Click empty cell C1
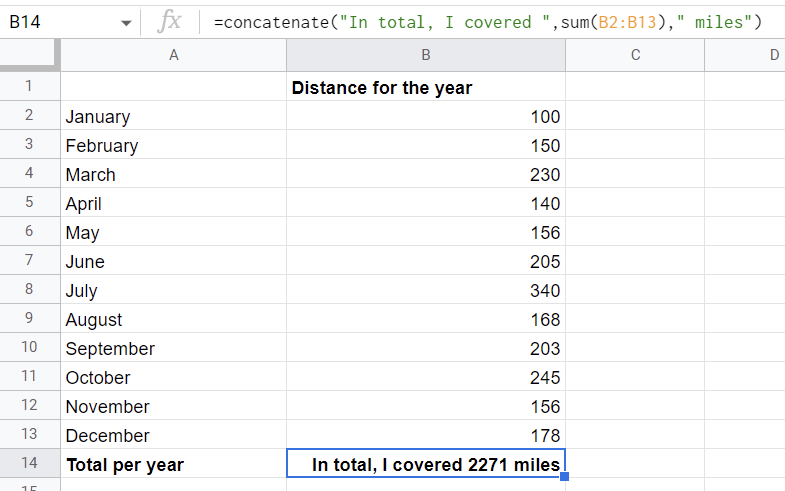The image size is (785, 491). point(635,87)
